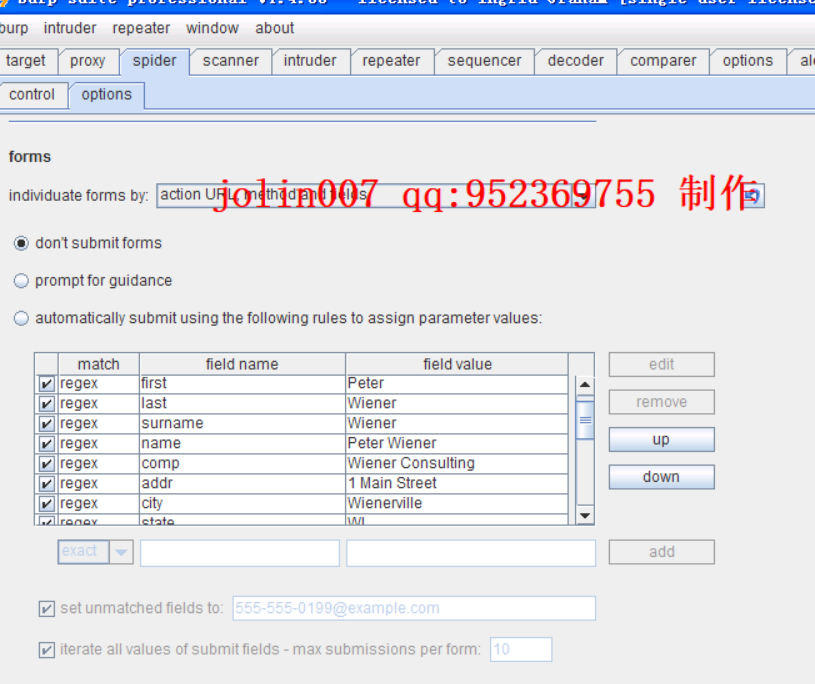Select the Peter Wiener value cell
Screen dimensions: 815x684
(x=457, y=443)
